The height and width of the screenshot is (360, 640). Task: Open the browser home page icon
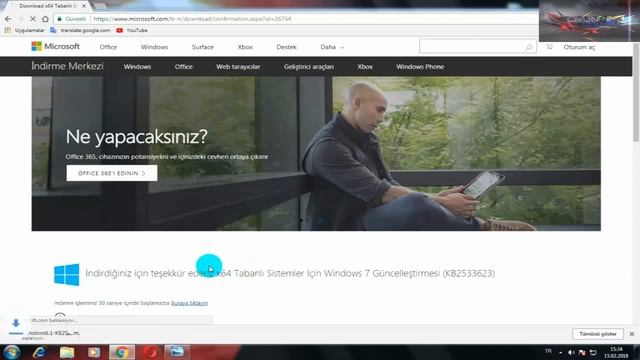coord(45,19)
